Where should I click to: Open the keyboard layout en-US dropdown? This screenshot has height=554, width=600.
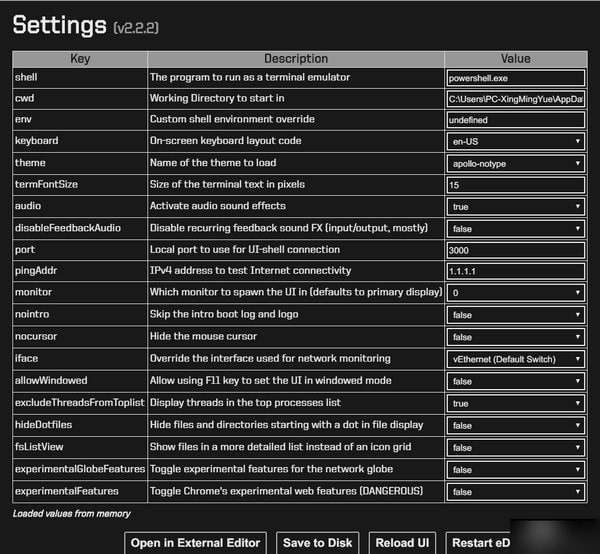point(515,141)
